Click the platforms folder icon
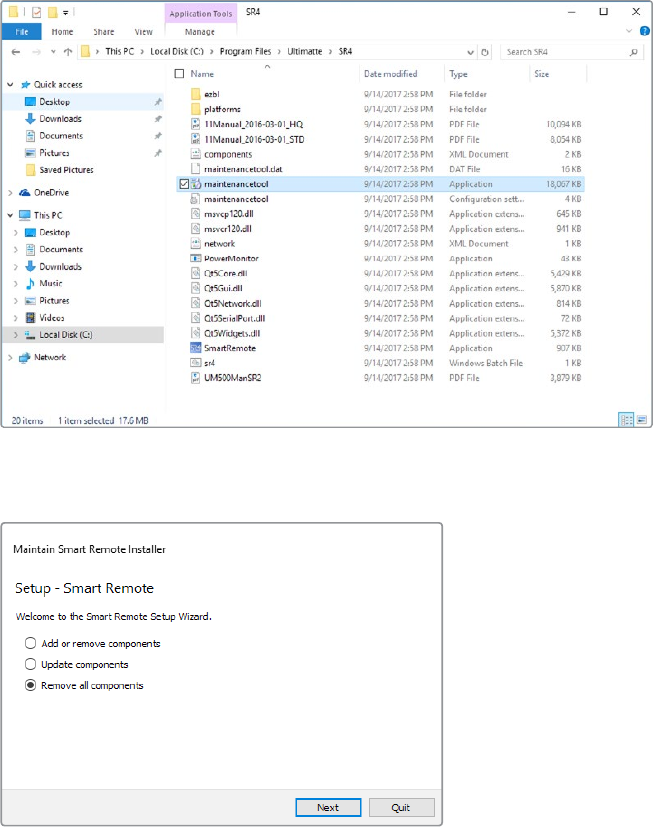Image resolution: width=653 pixels, height=827 pixels. click(x=196, y=109)
